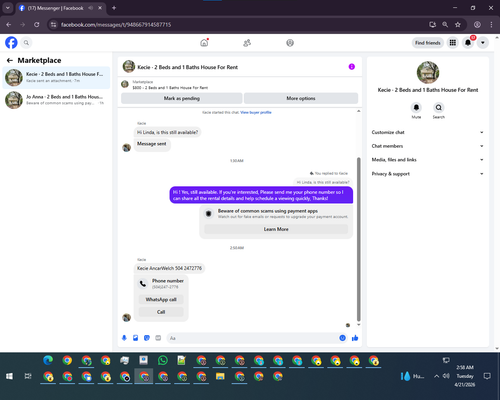500x400 pixels.
Task: Open the Jo Anna conversation in the list
Action: pyautogui.click(x=56, y=100)
